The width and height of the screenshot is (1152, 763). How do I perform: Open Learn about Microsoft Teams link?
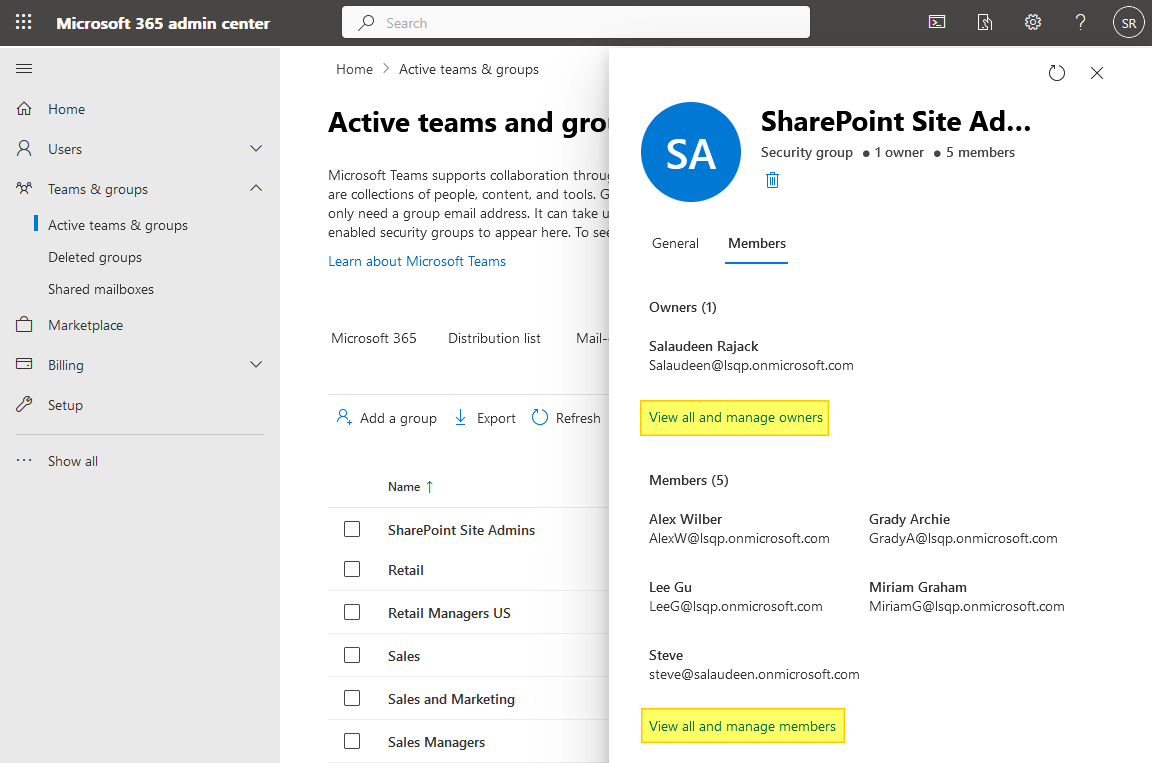(417, 260)
